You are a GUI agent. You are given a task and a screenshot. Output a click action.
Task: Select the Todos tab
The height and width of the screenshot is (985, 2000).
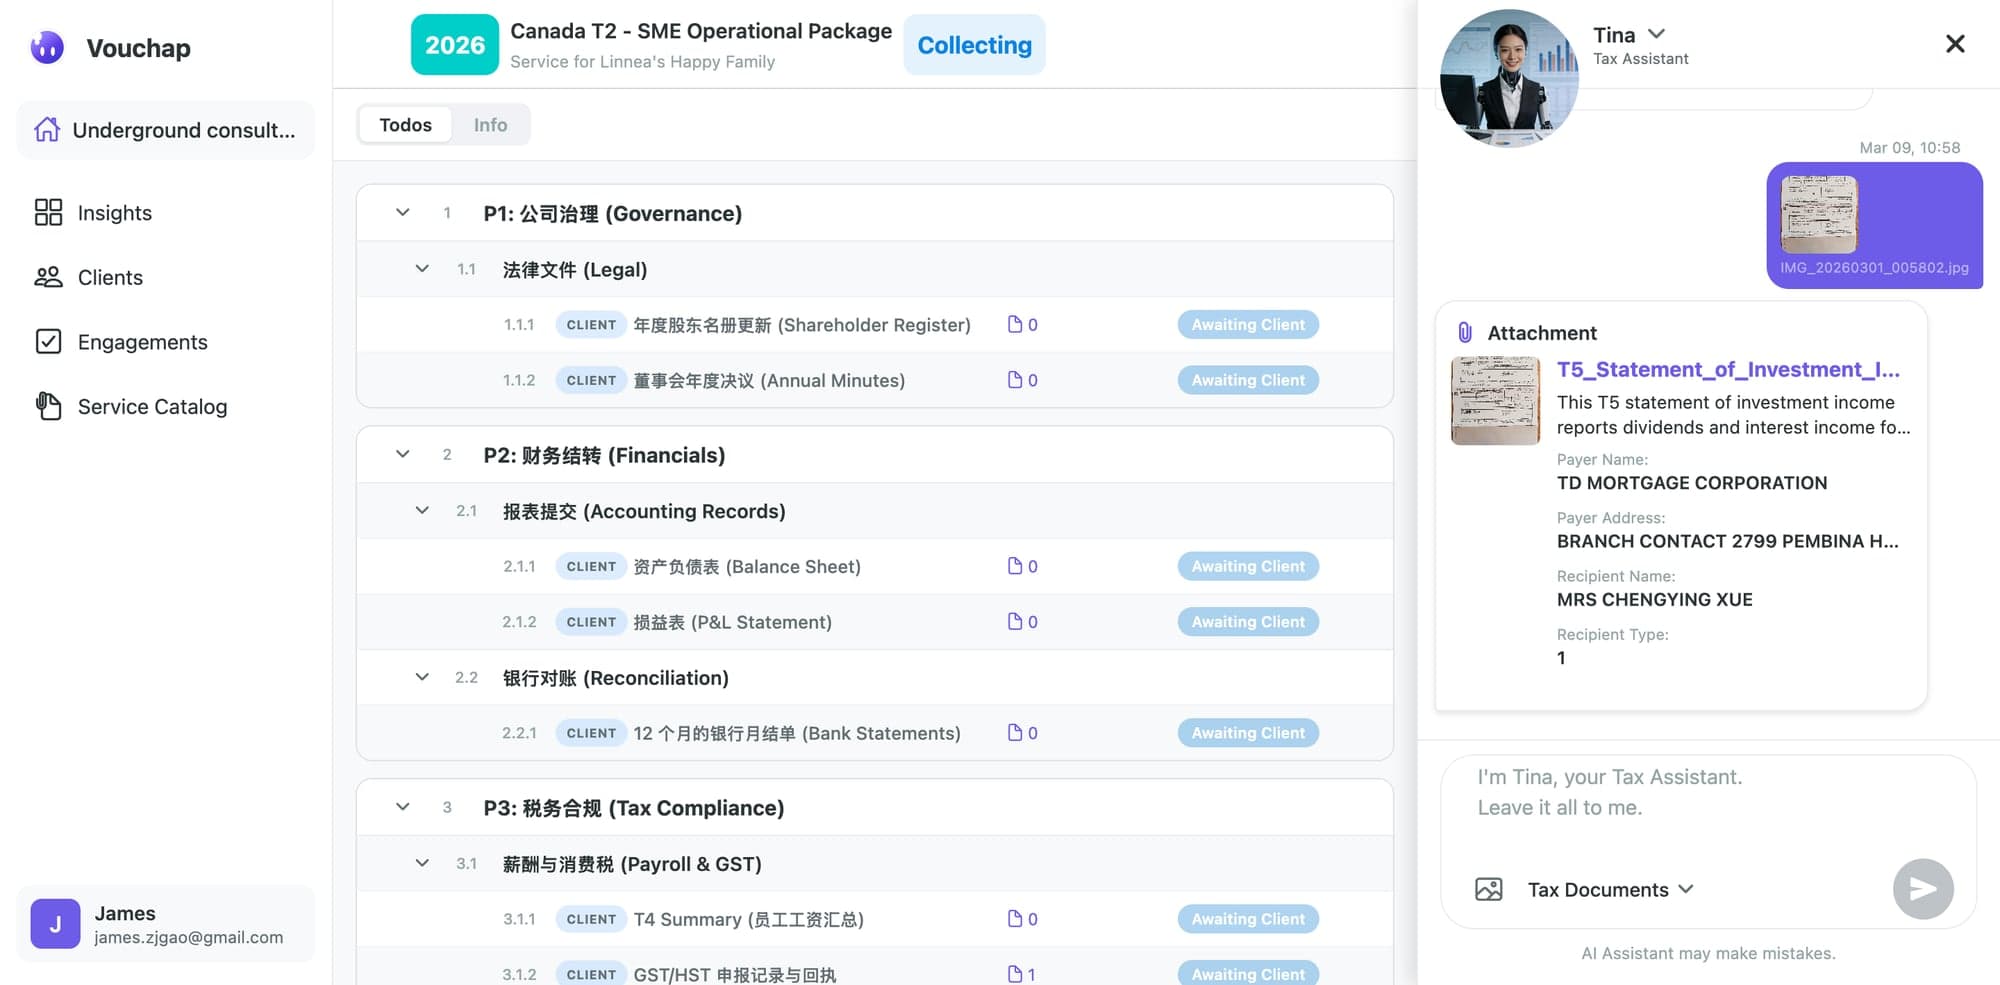click(x=405, y=125)
